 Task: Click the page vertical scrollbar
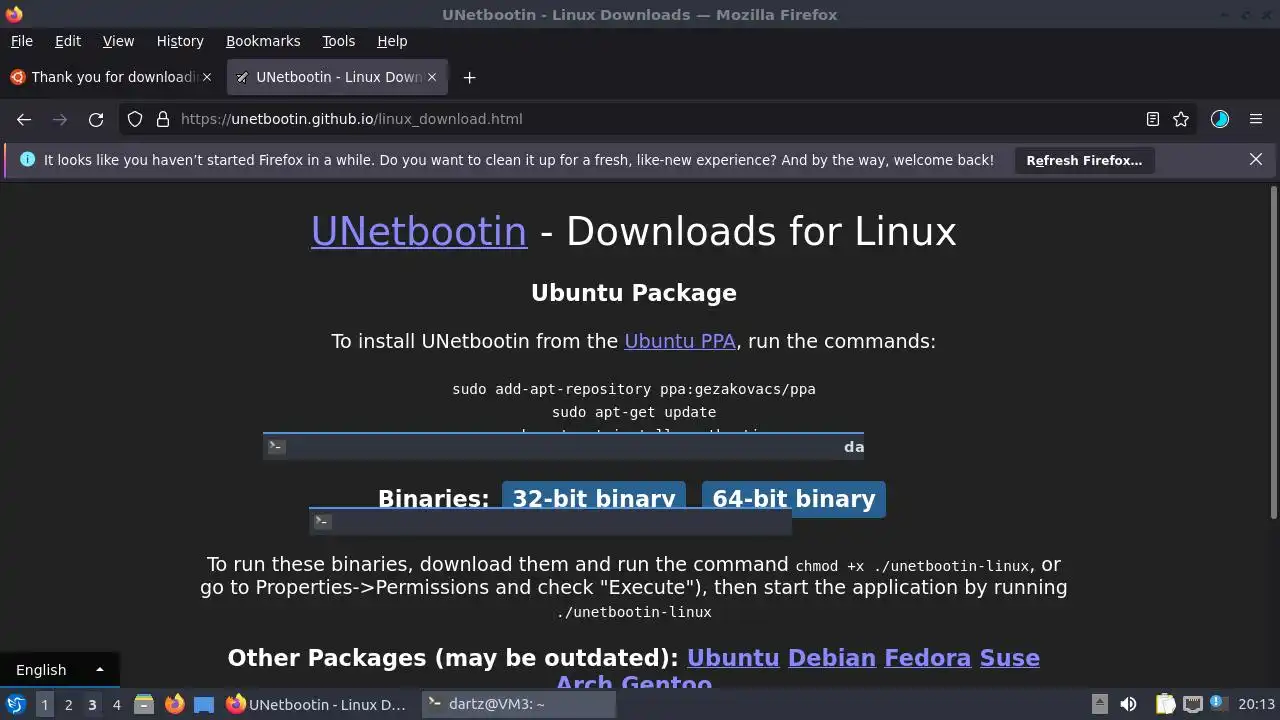click(1273, 352)
